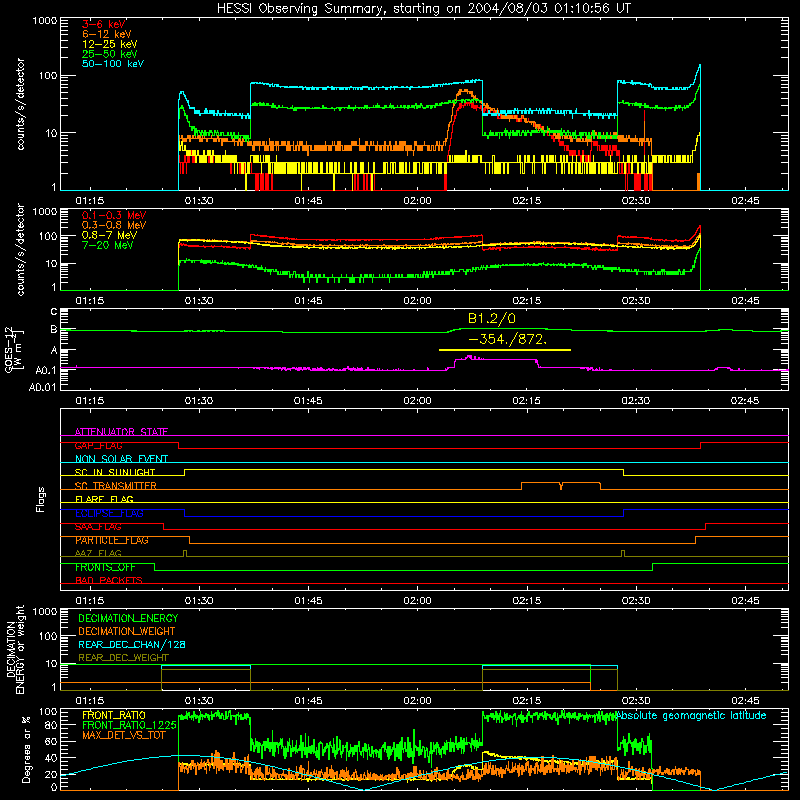Select the PARTICLE_FLAG label
The height and width of the screenshot is (800, 800).
pyautogui.click(x=112, y=540)
